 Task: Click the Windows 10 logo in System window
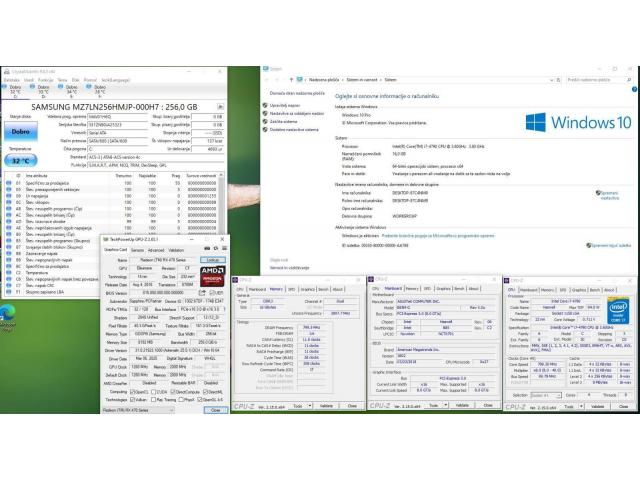578,122
